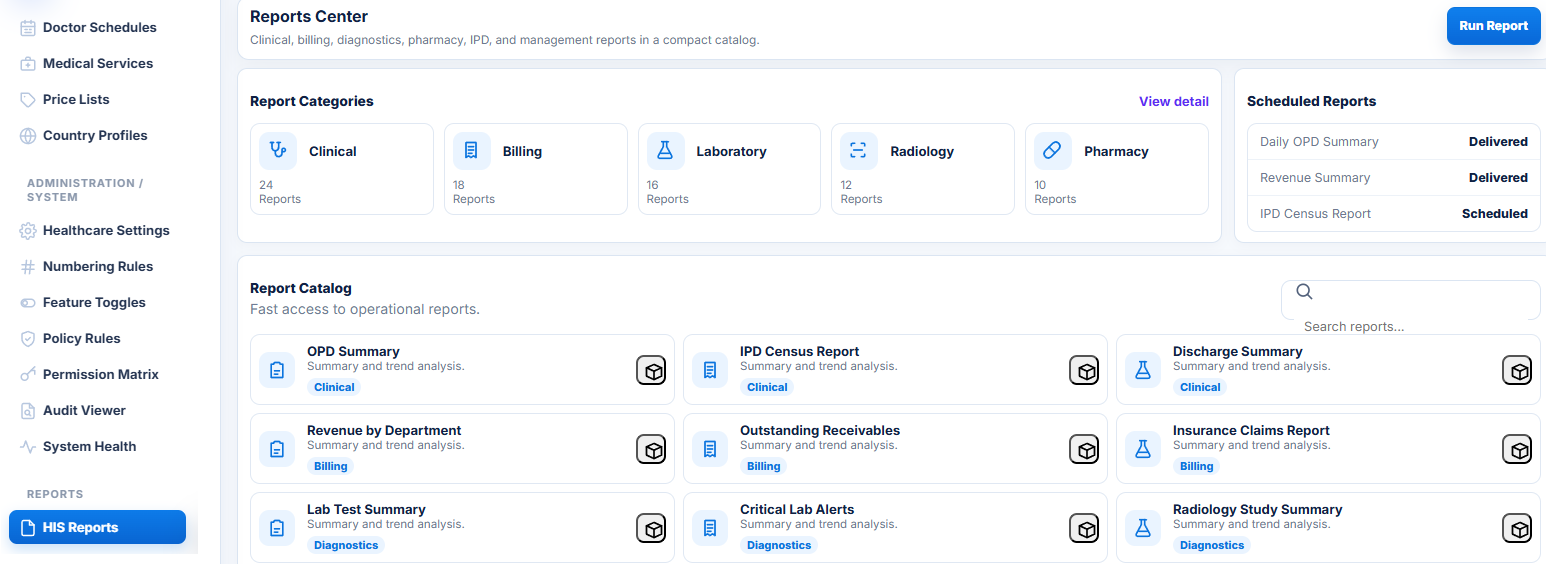Screen dimensions: 1546x564
Task: Click the clipboard icon on OPD Summary card
Action: tap(277, 370)
